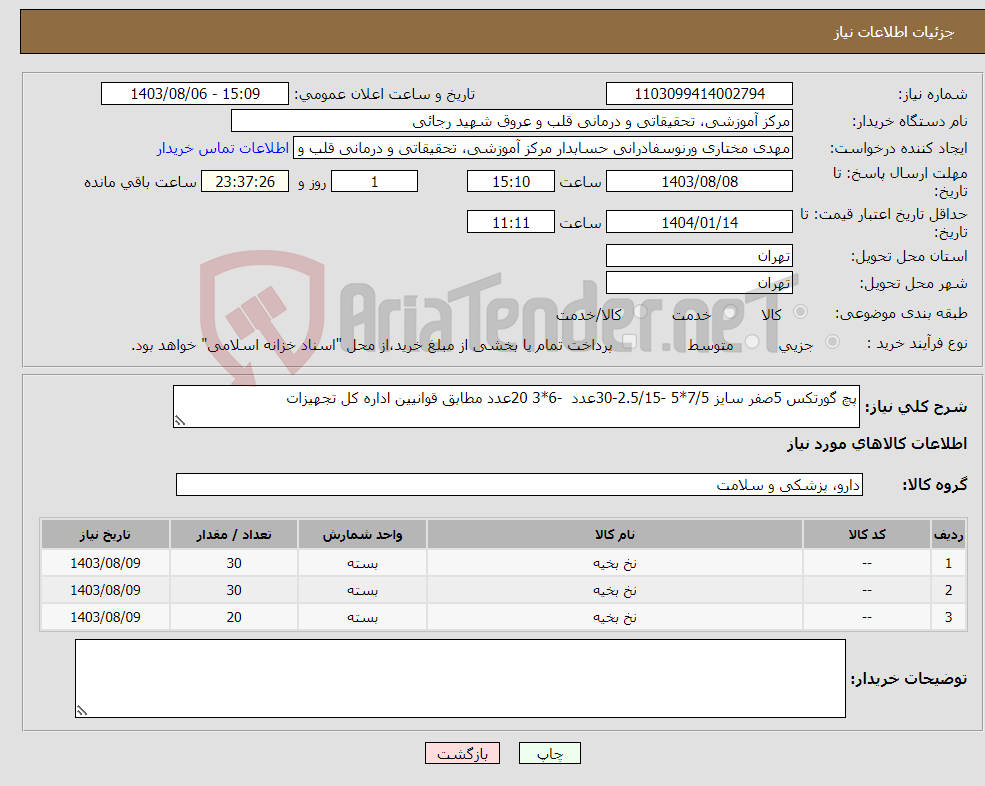Viewport: 985px width, 786px height.
Task: Click the remaining time field 23:37:26
Action: 245,182
